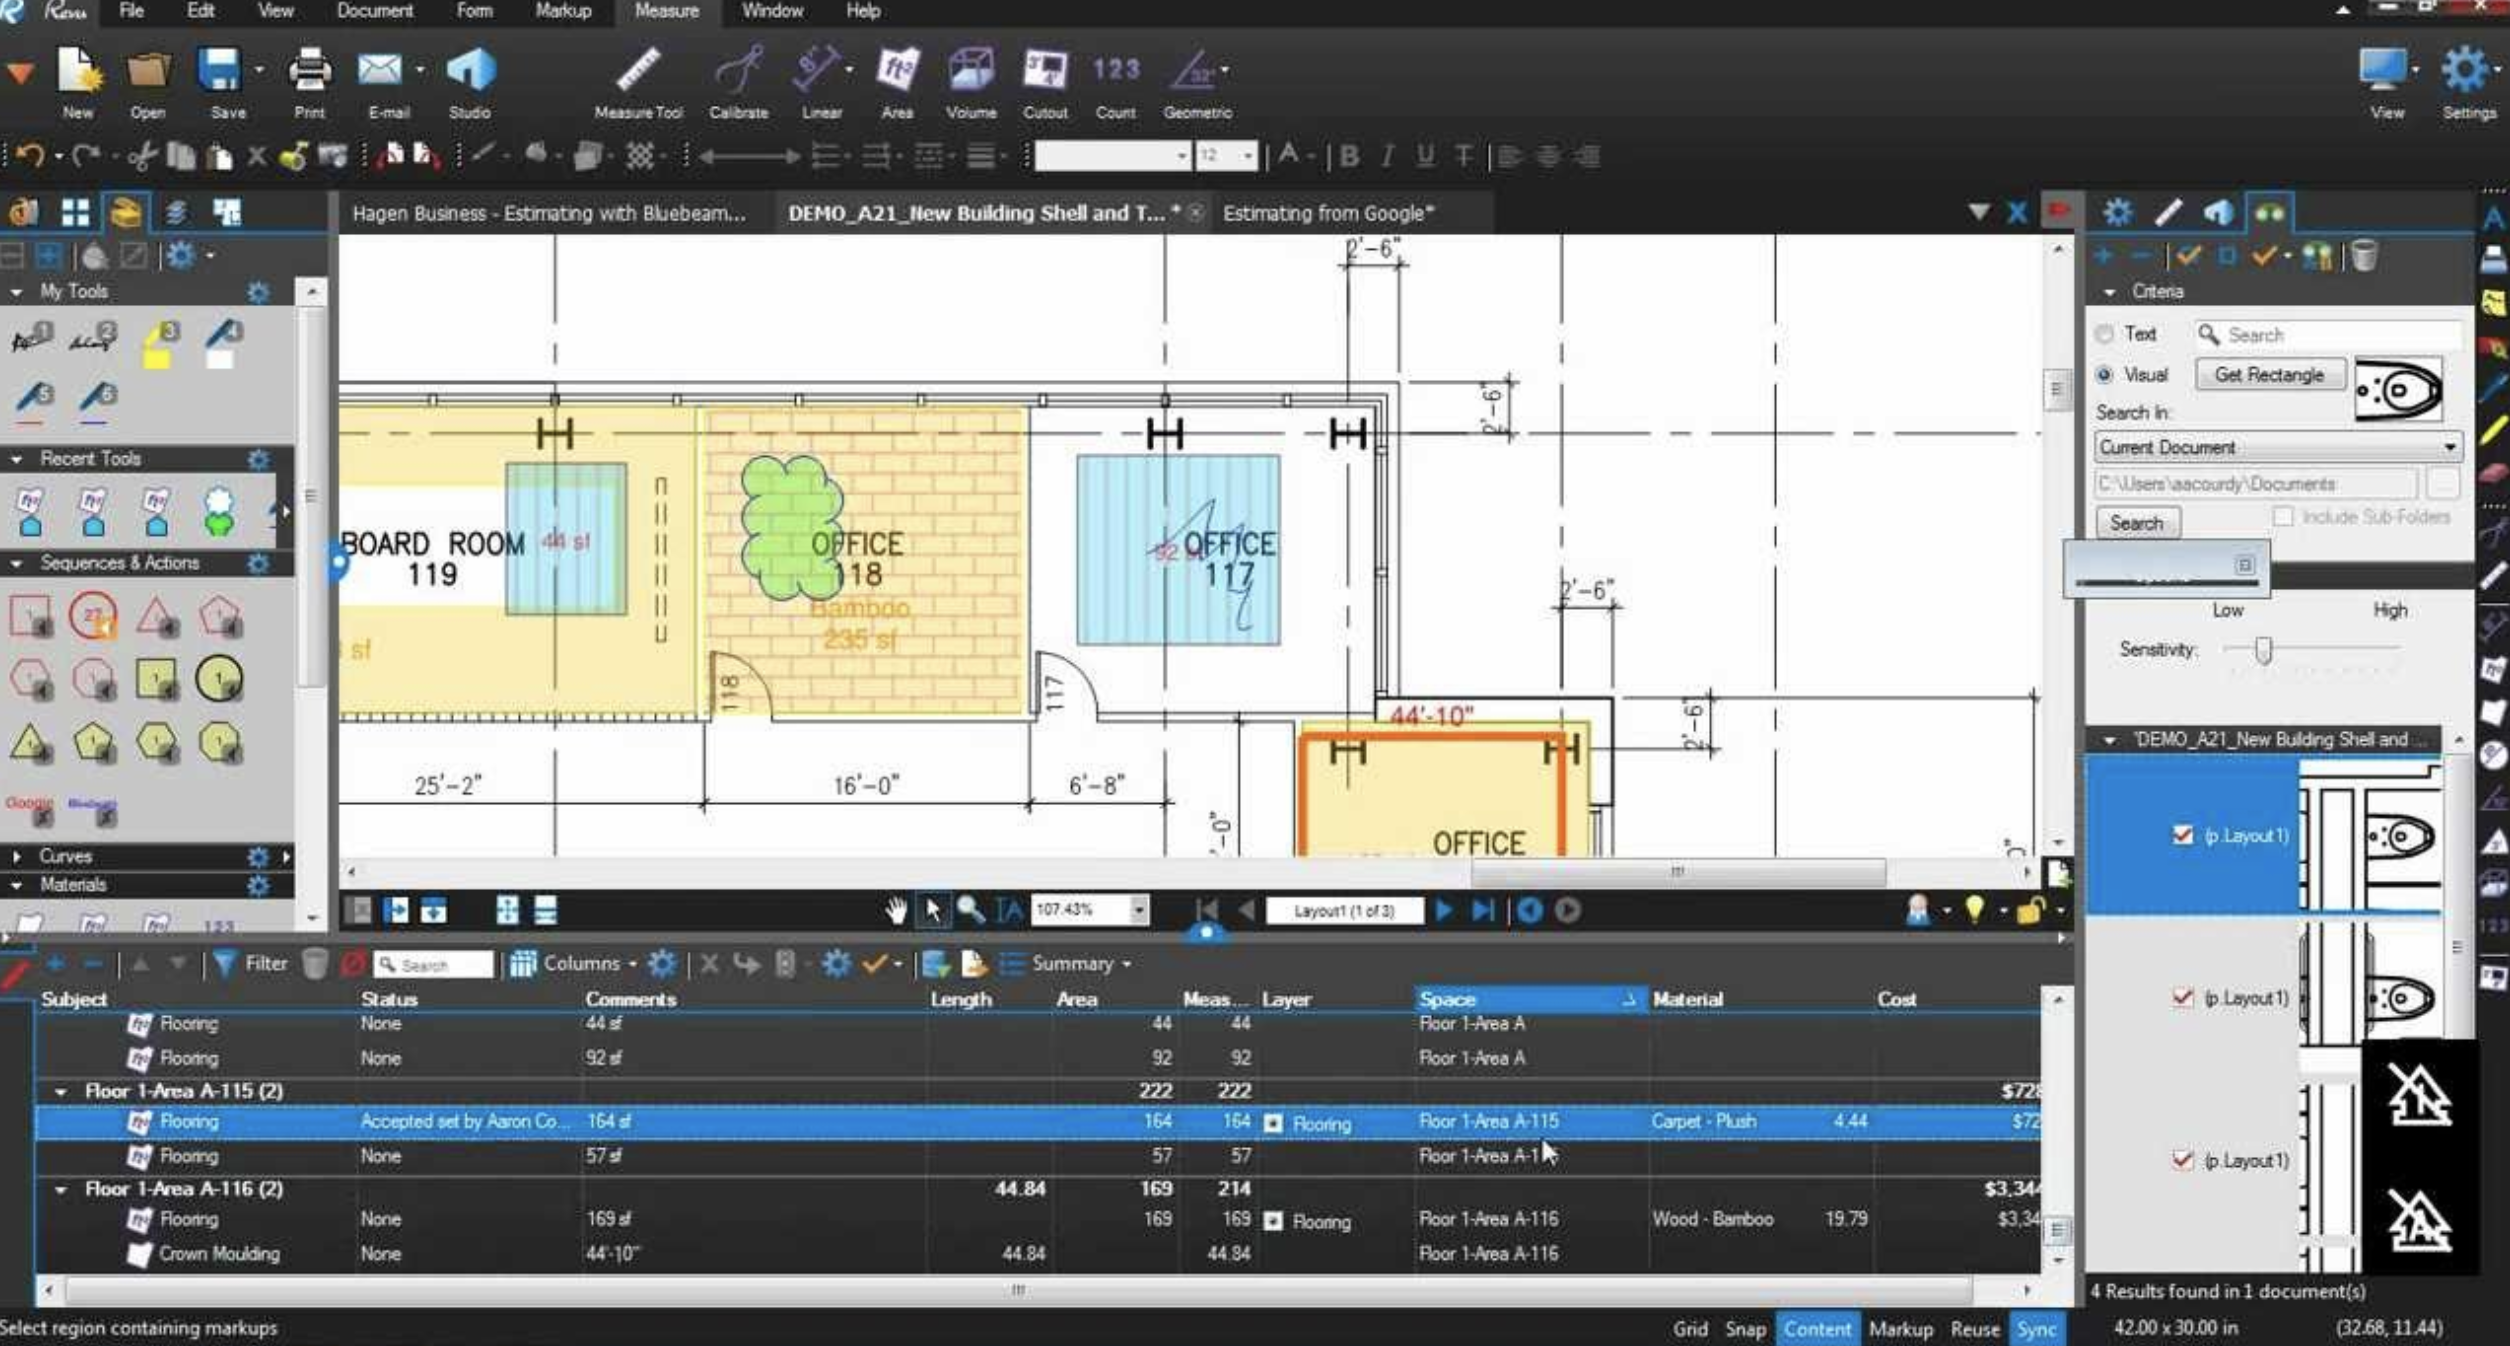Activate the Volume measurement tool

(x=970, y=80)
